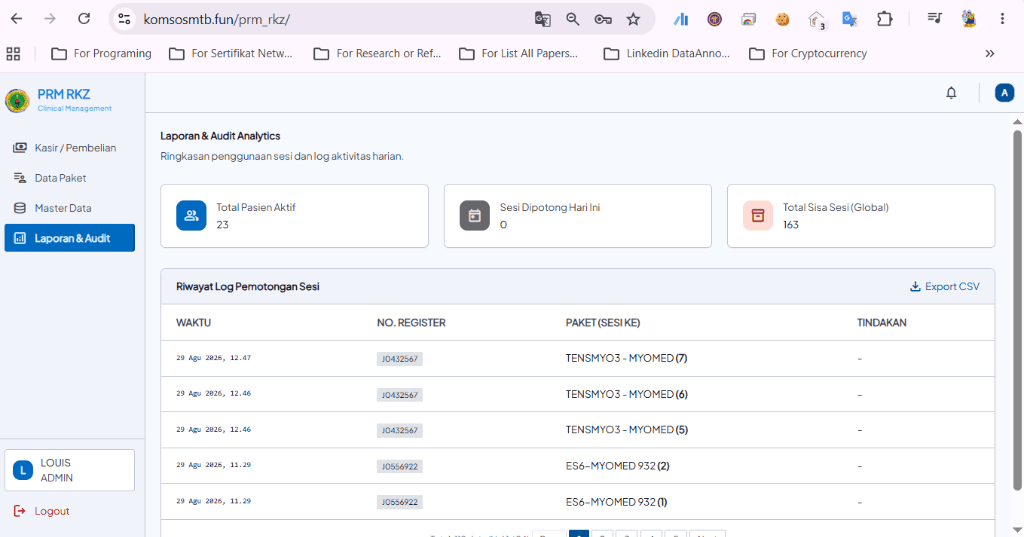Click the translate page icon in address bar
The height and width of the screenshot is (537, 1024).
[x=542, y=20]
